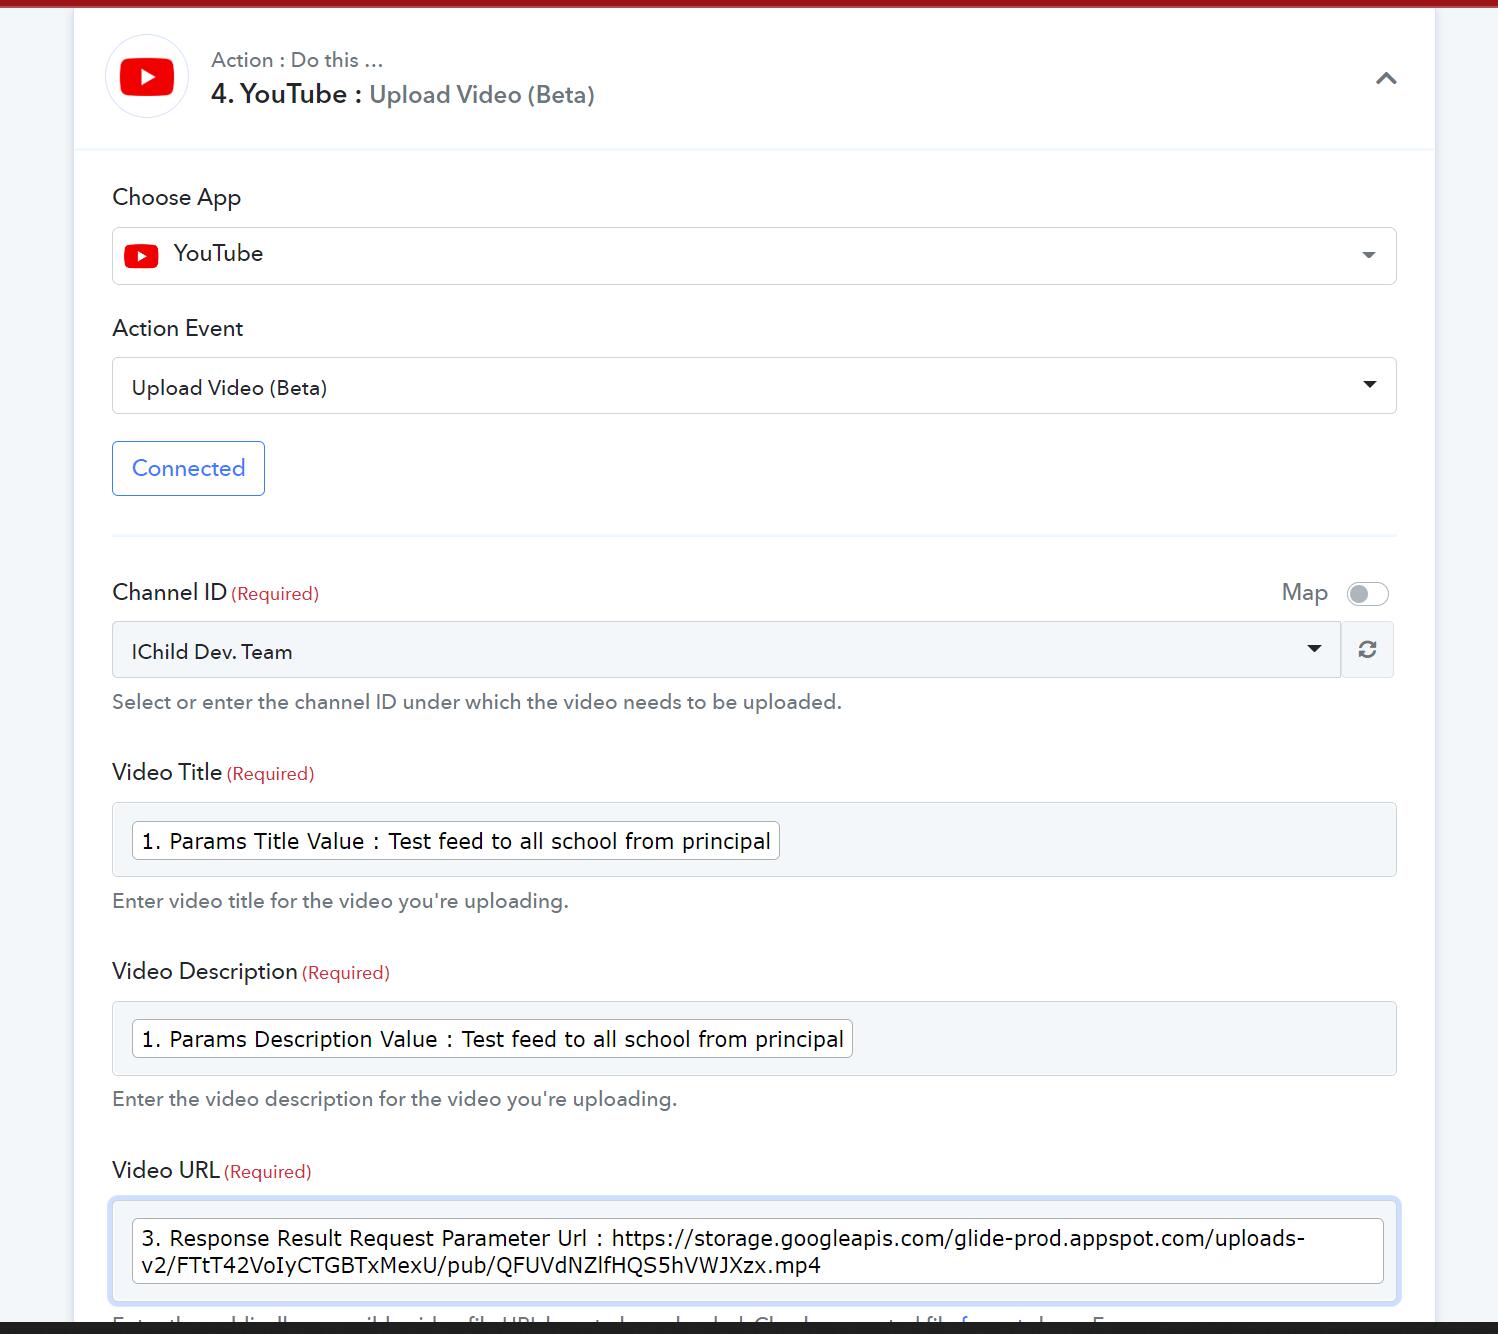The height and width of the screenshot is (1334, 1498).
Task: Click the Connected button
Action: click(188, 468)
